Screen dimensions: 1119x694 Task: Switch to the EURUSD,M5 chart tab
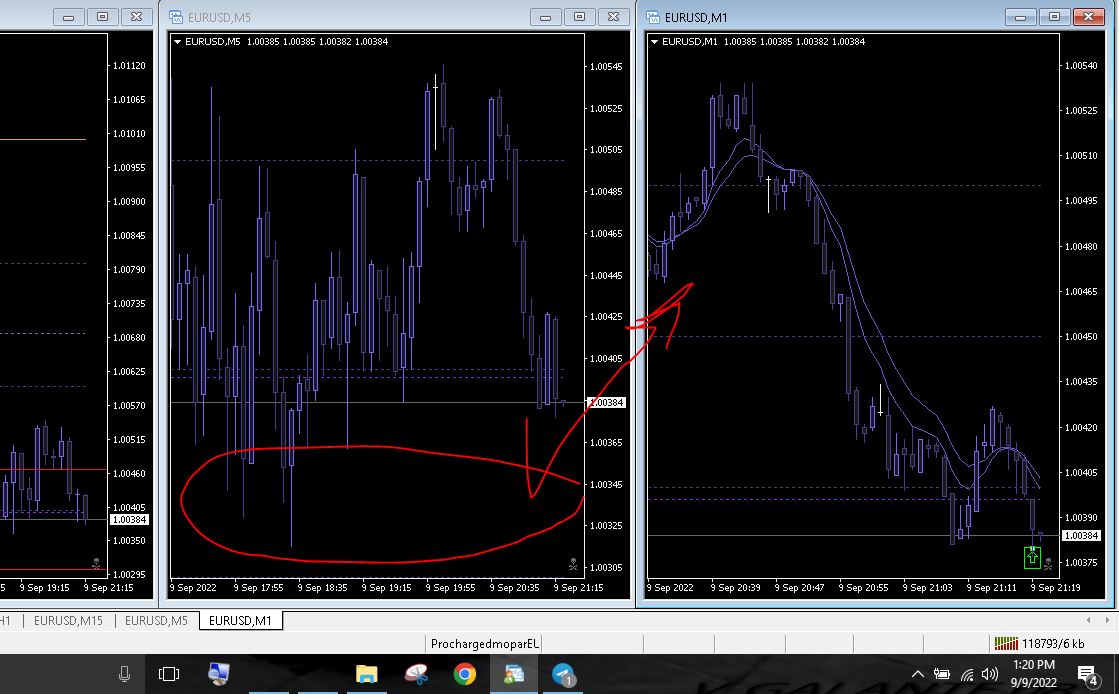(x=156, y=620)
